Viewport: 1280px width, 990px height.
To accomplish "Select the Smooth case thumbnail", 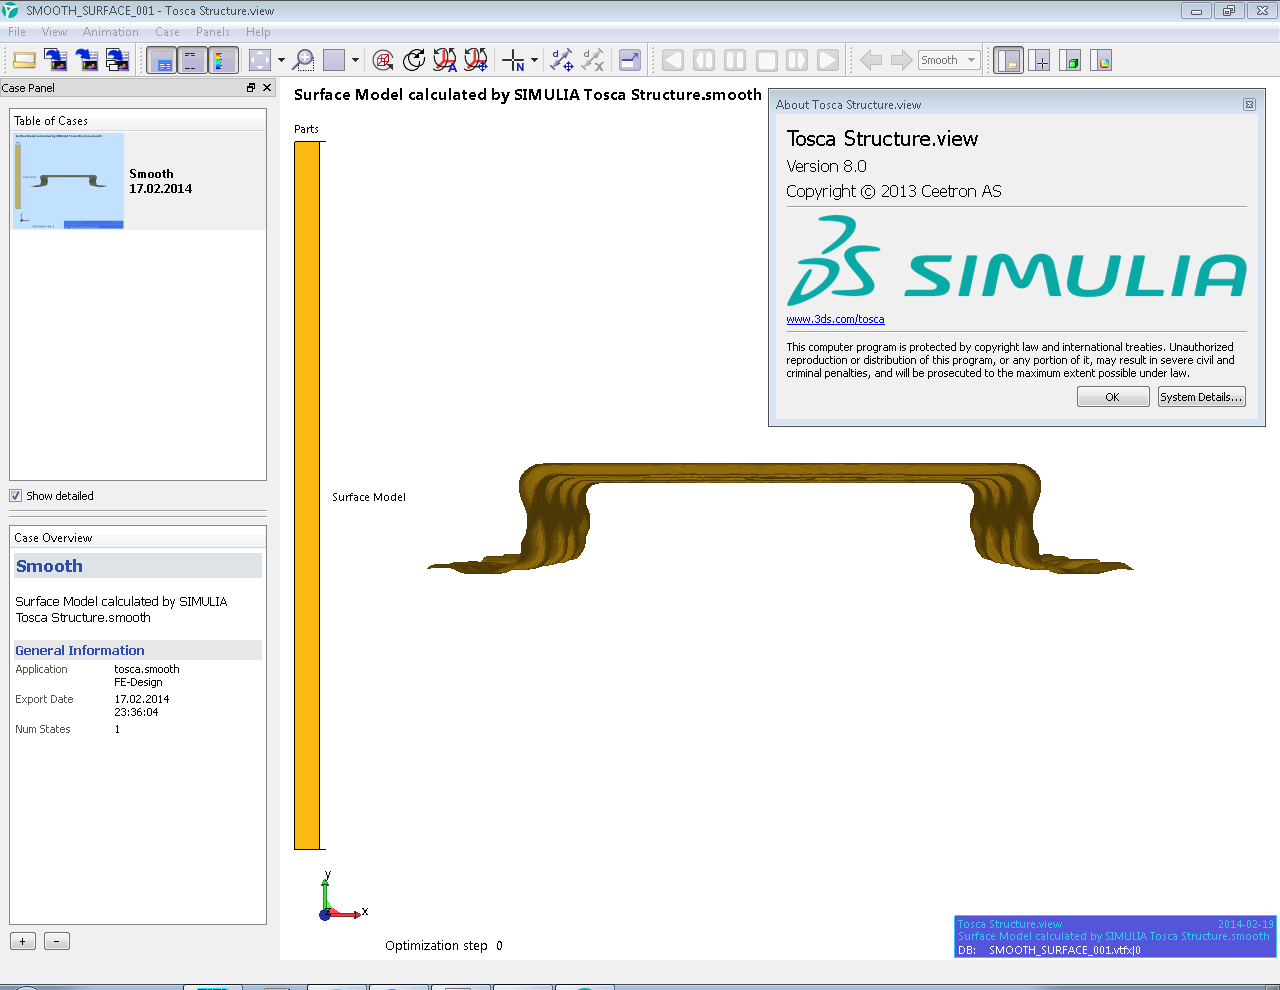I will (x=69, y=181).
